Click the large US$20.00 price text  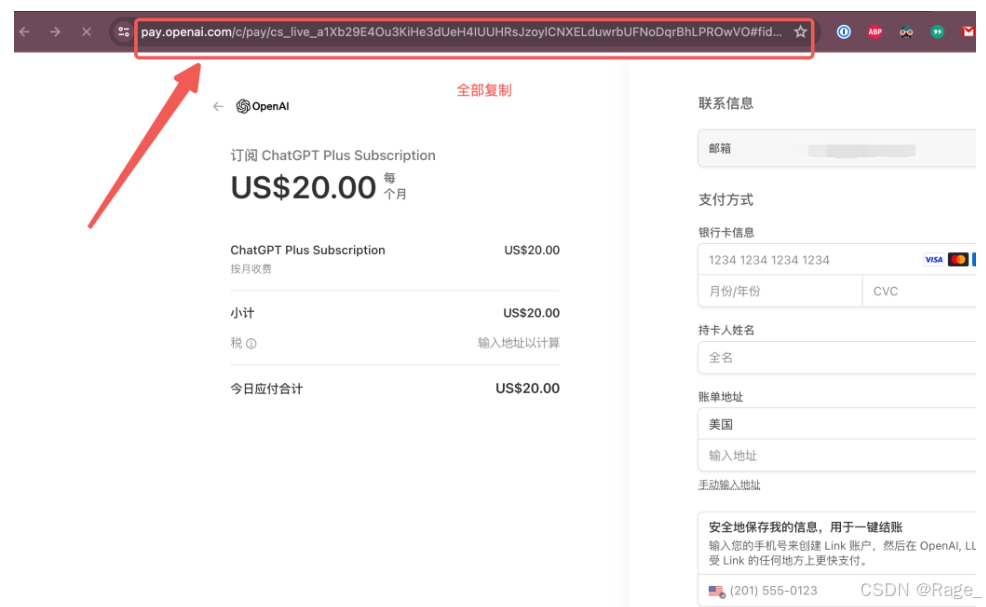(x=303, y=187)
